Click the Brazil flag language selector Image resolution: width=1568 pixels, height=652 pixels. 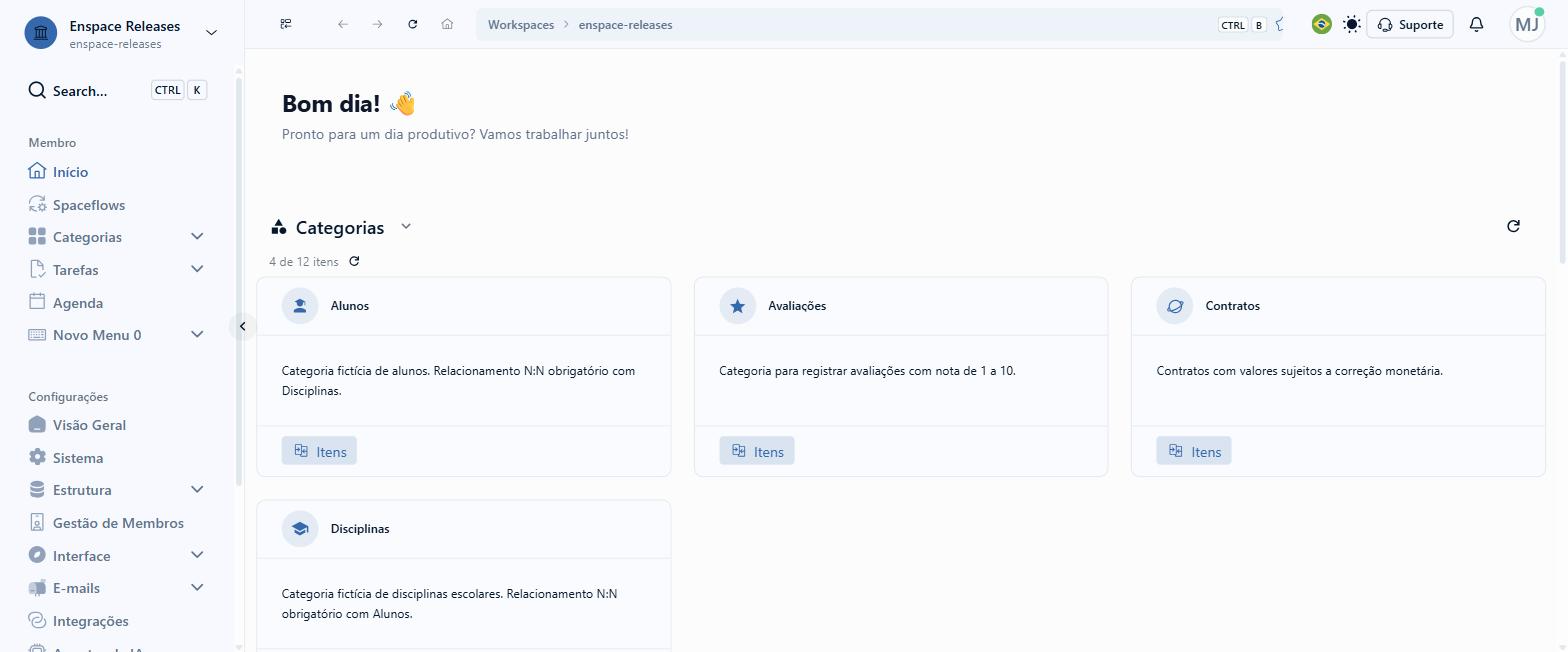(1321, 24)
